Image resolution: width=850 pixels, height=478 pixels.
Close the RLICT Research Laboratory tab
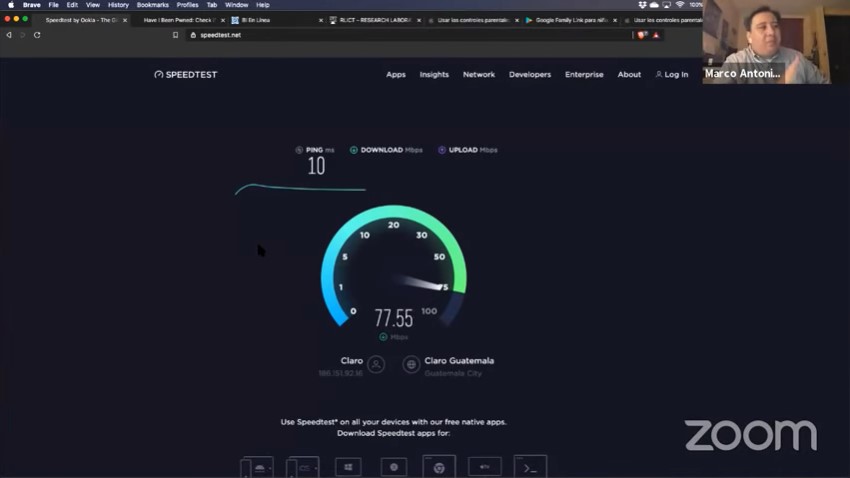419,20
